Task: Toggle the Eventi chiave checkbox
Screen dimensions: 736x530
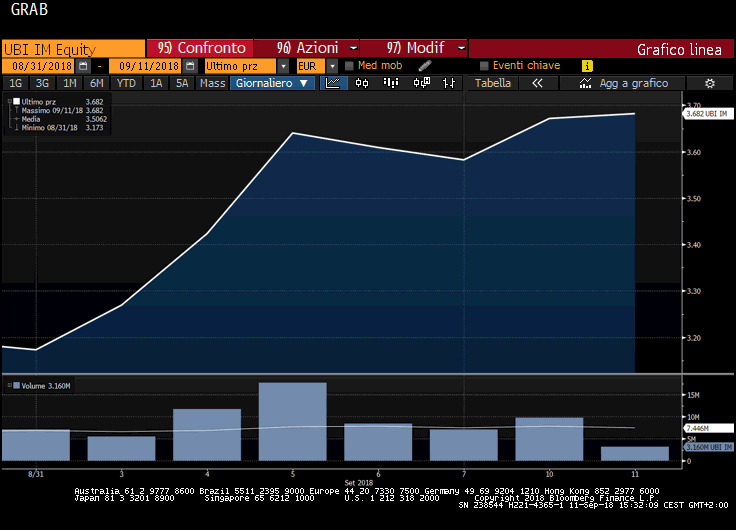Action: click(x=484, y=66)
